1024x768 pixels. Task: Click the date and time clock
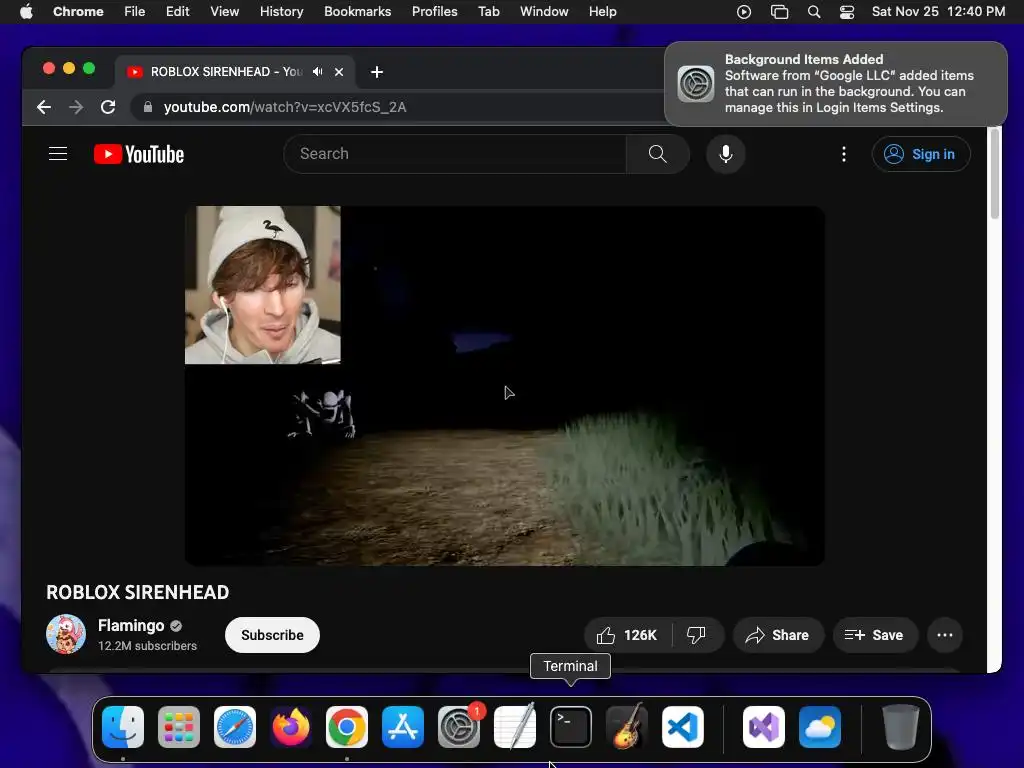[938, 12]
